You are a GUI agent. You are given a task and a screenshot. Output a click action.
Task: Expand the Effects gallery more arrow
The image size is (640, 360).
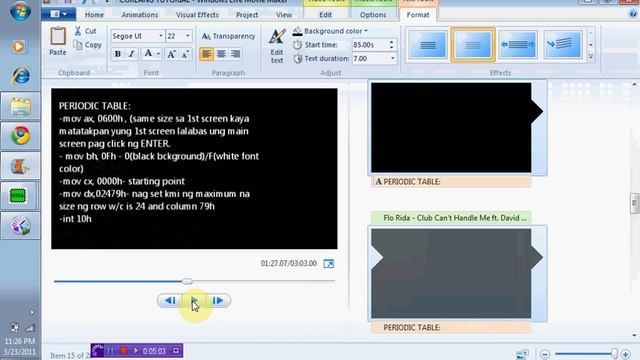point(591,58)
